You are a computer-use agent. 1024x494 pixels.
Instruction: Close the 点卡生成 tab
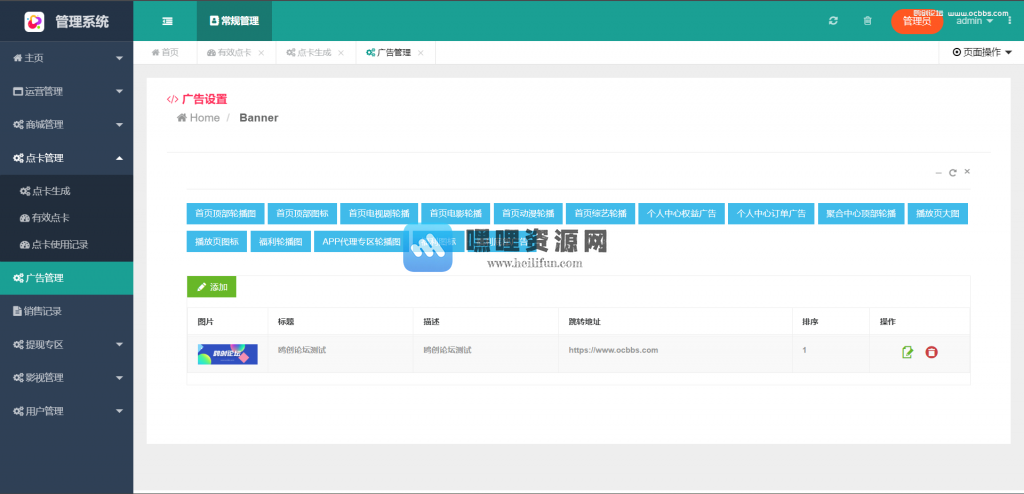click(341, 53)
